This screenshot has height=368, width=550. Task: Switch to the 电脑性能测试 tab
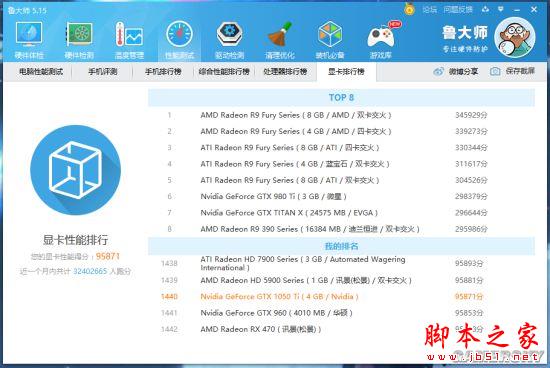(x=41, y=72)
